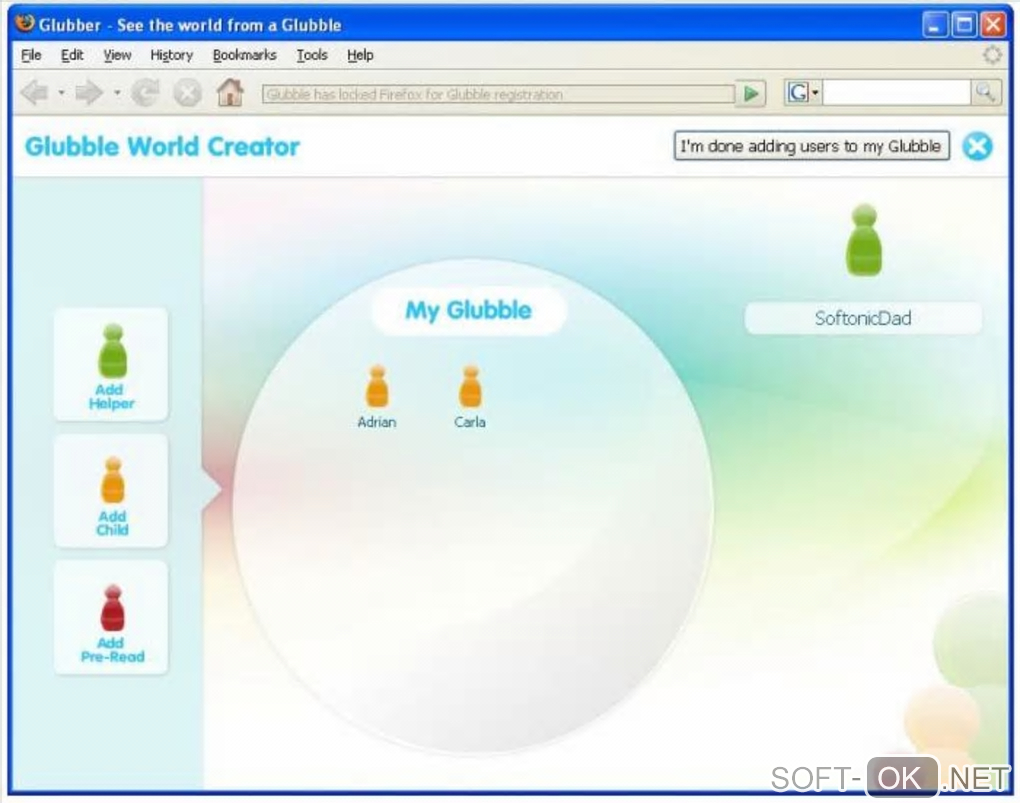Open the Google search engine dropdown
This screenshot has width=1020, height=803.
tap(803, 93)
